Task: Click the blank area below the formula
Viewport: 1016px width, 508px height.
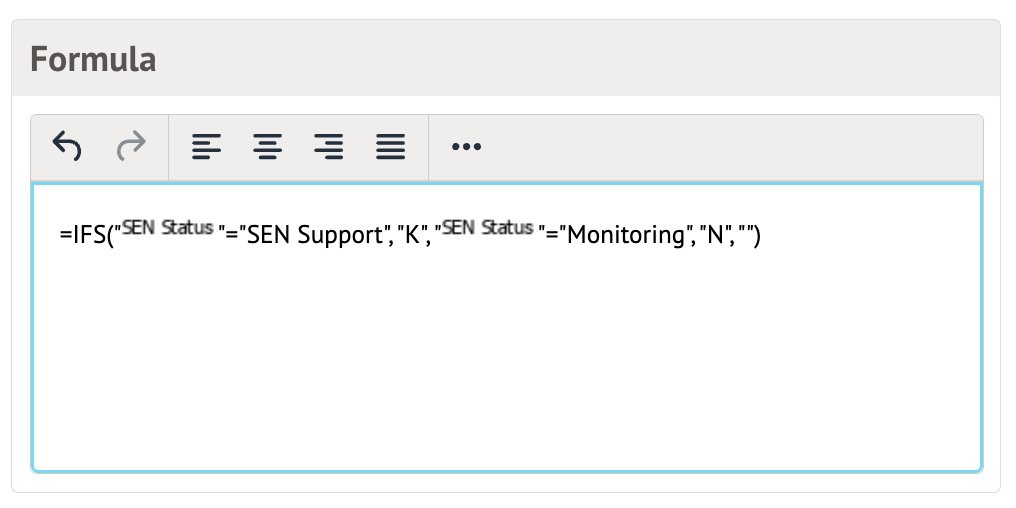Action: 506,370
